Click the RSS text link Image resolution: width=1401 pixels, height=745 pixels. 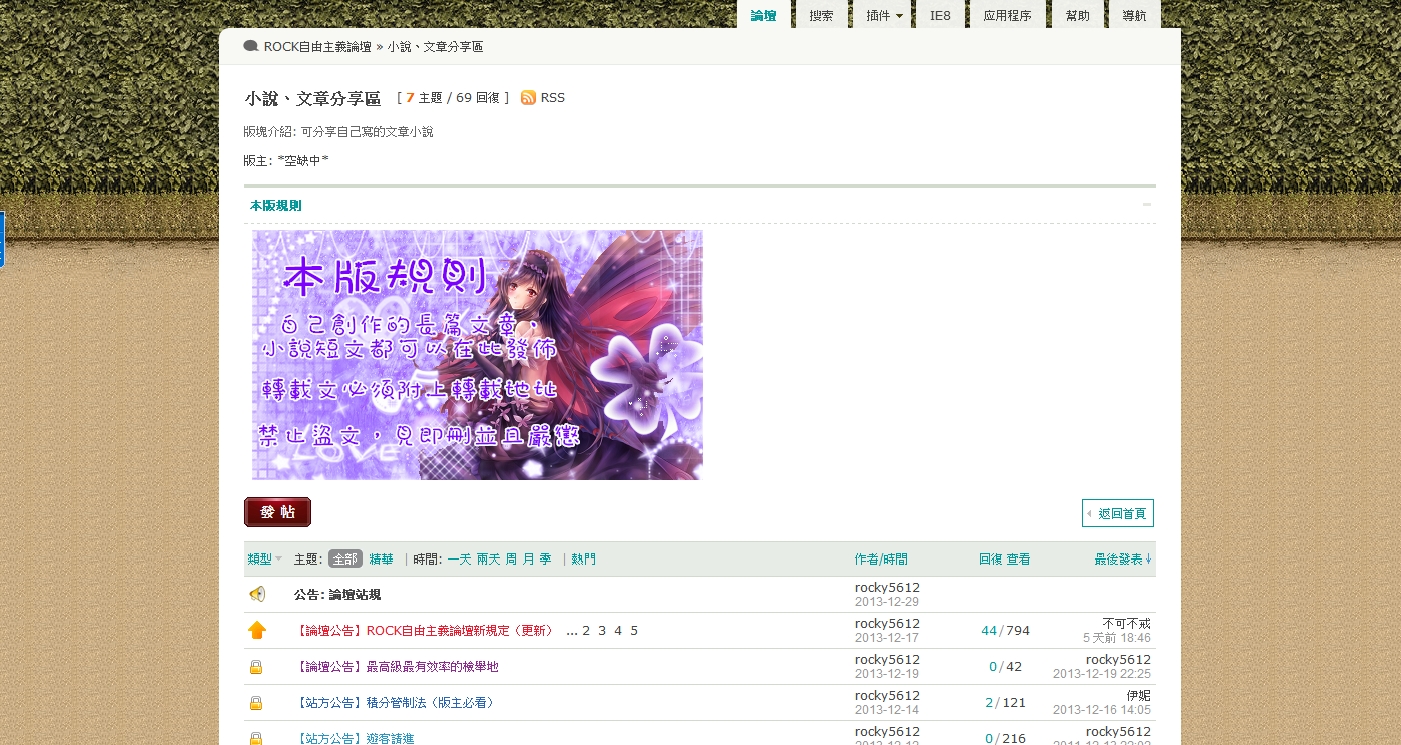(x=552, y=98)
